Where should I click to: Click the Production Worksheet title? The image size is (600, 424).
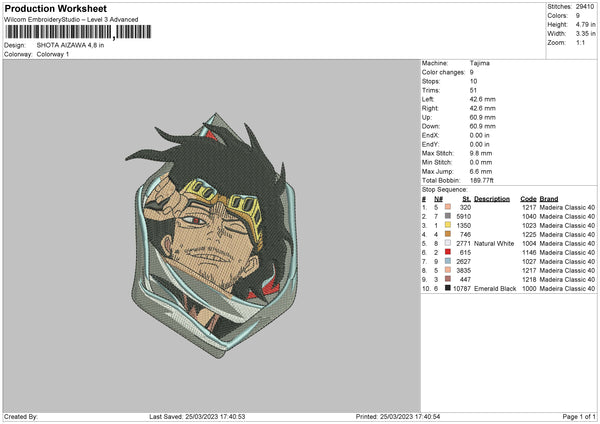pos(55,9)
